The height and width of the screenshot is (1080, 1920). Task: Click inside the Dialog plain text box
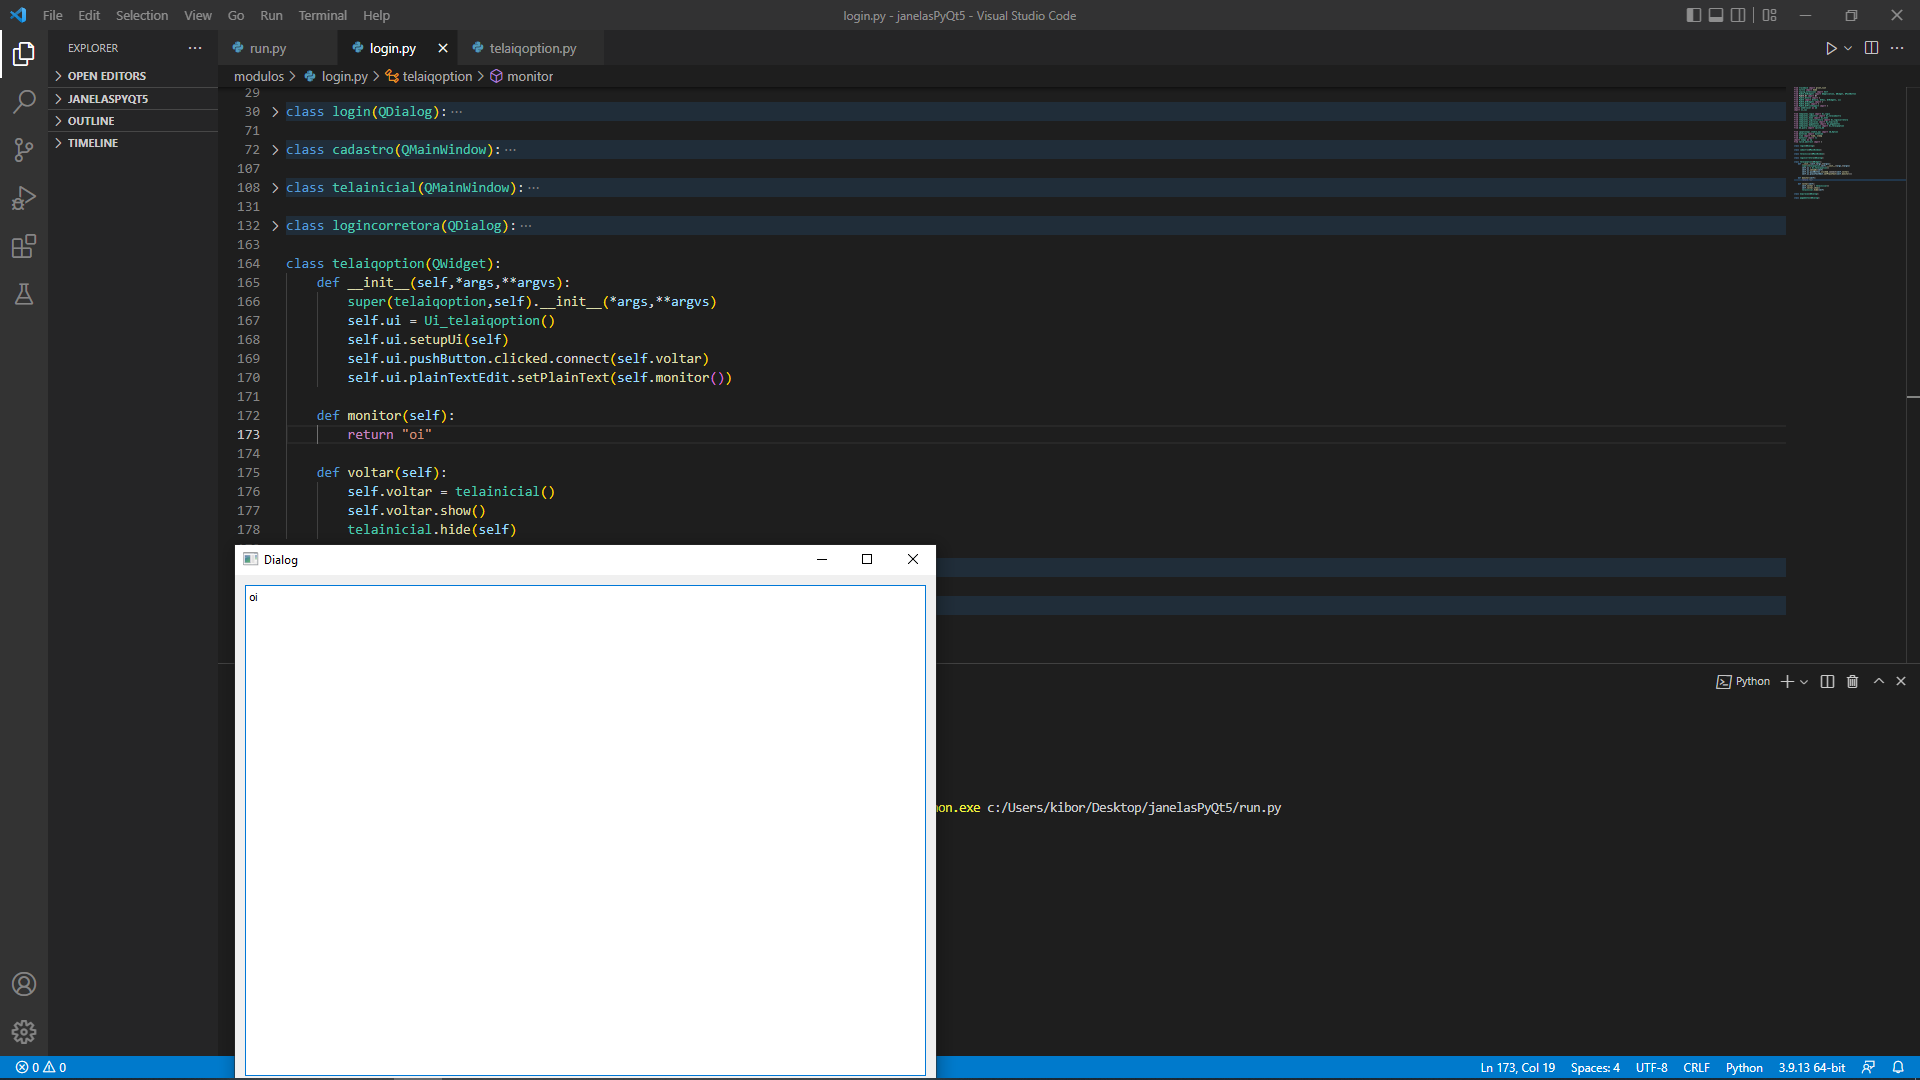click(x=585, y=830)
